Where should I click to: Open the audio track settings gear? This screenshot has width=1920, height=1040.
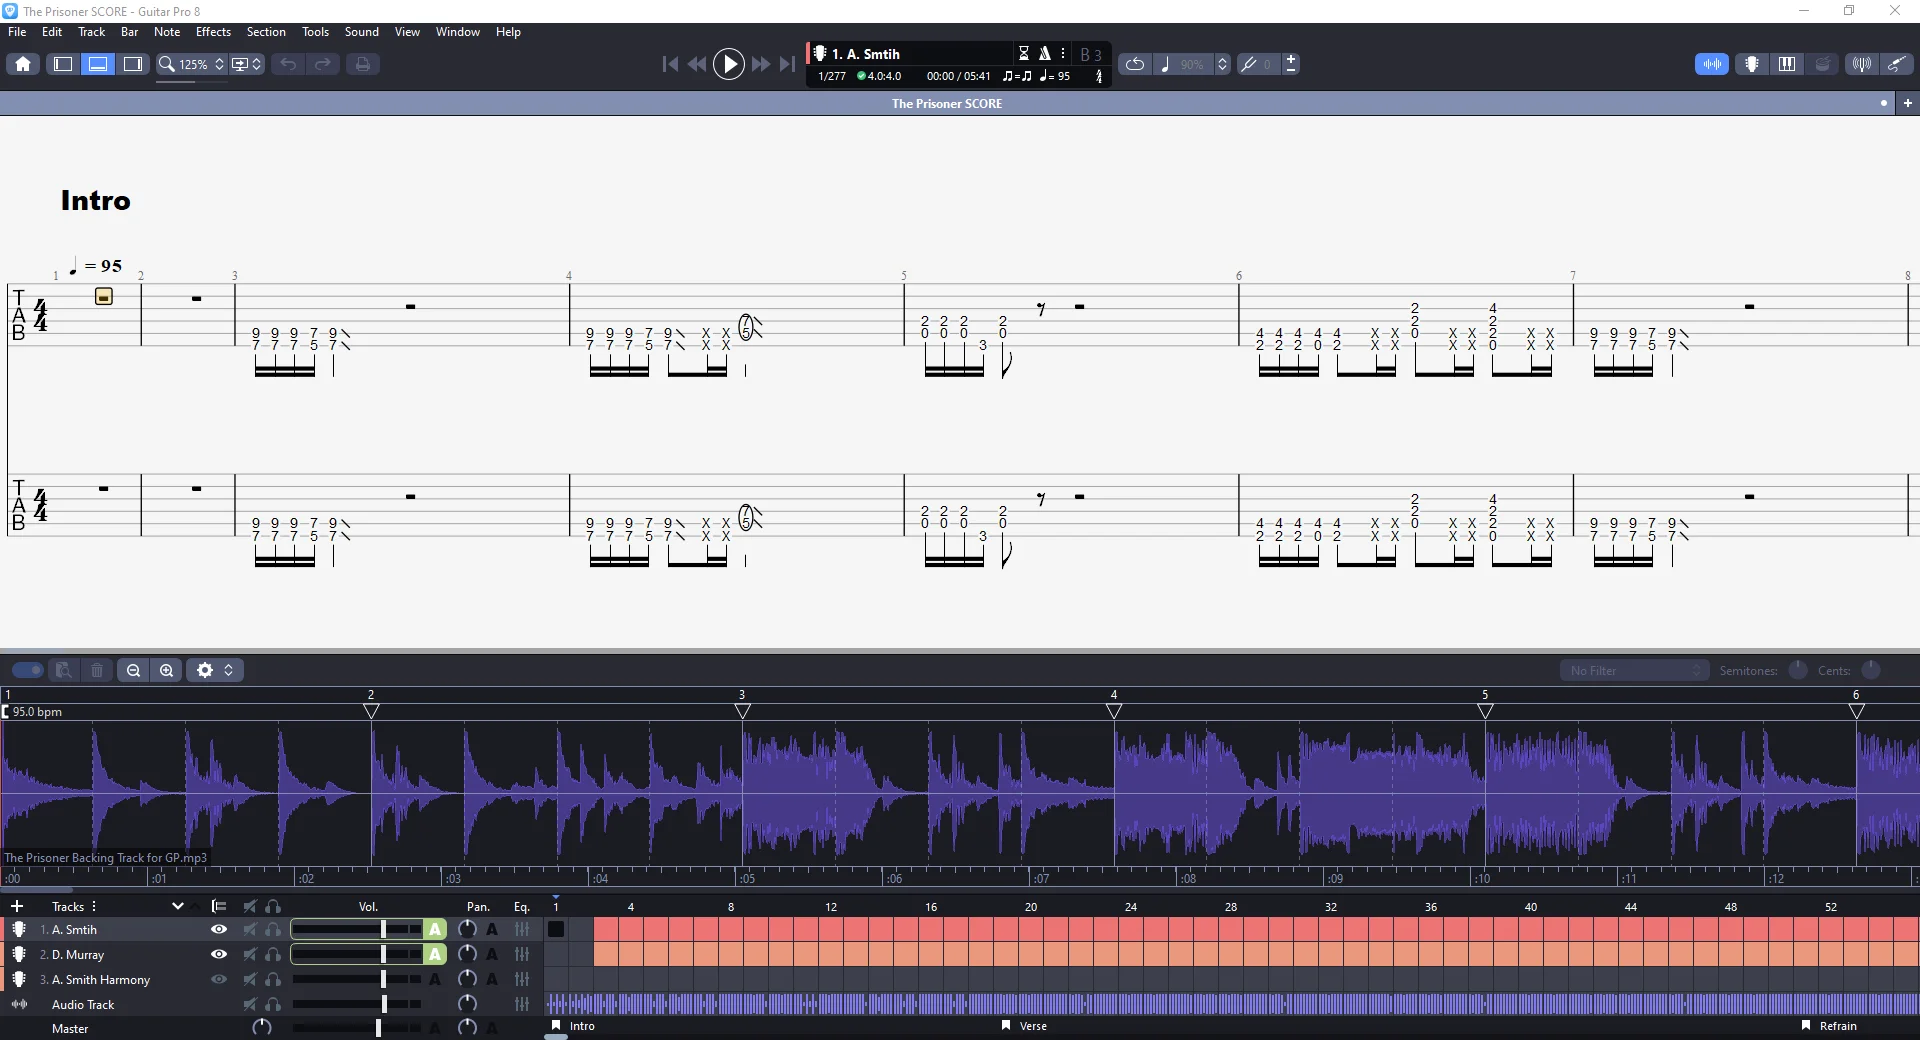click(205, 670)
